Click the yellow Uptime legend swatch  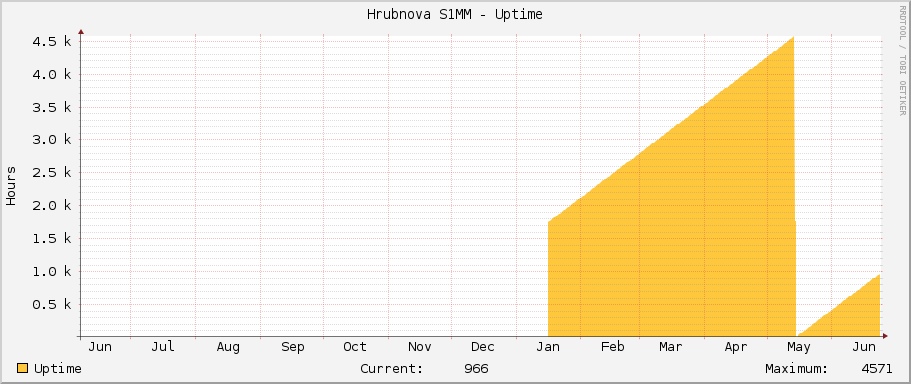coord(23,368)
